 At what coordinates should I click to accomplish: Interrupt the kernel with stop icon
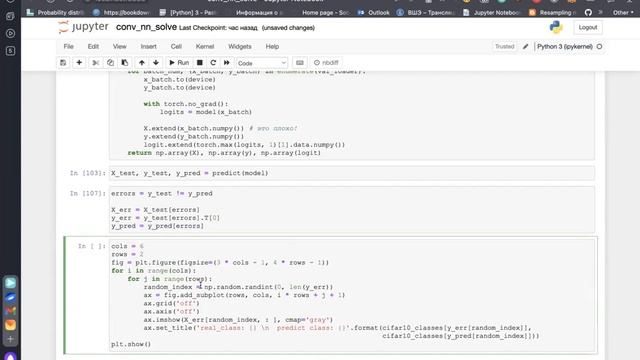pos(200,63)
